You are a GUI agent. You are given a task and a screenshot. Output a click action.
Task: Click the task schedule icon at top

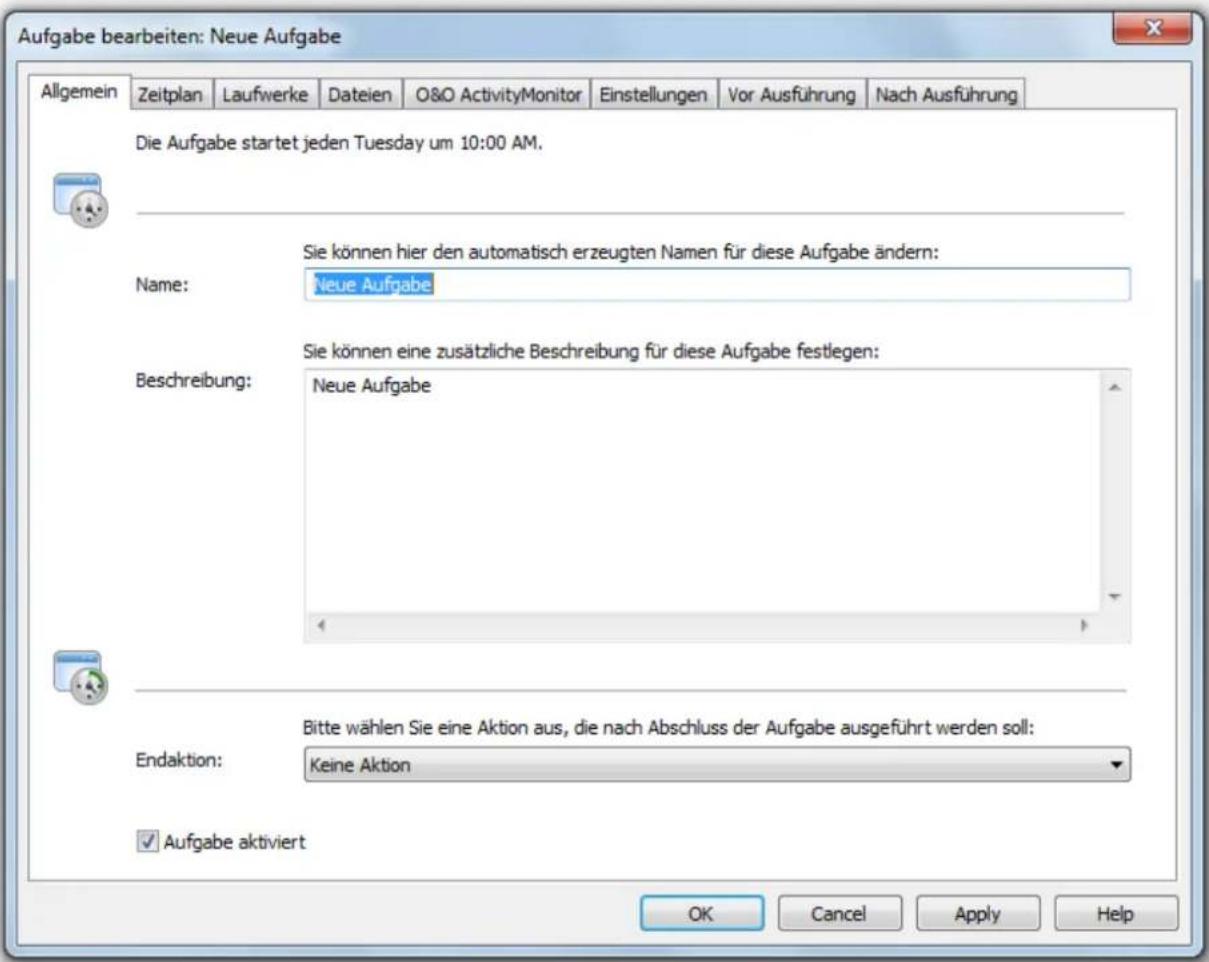[x=83, y=200]
